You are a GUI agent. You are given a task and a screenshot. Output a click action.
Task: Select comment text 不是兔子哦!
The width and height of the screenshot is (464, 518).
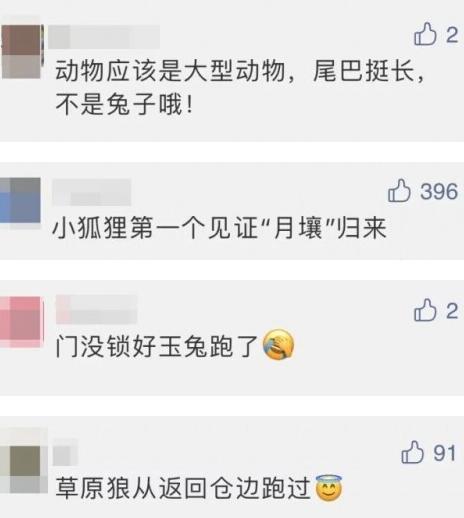124,104
